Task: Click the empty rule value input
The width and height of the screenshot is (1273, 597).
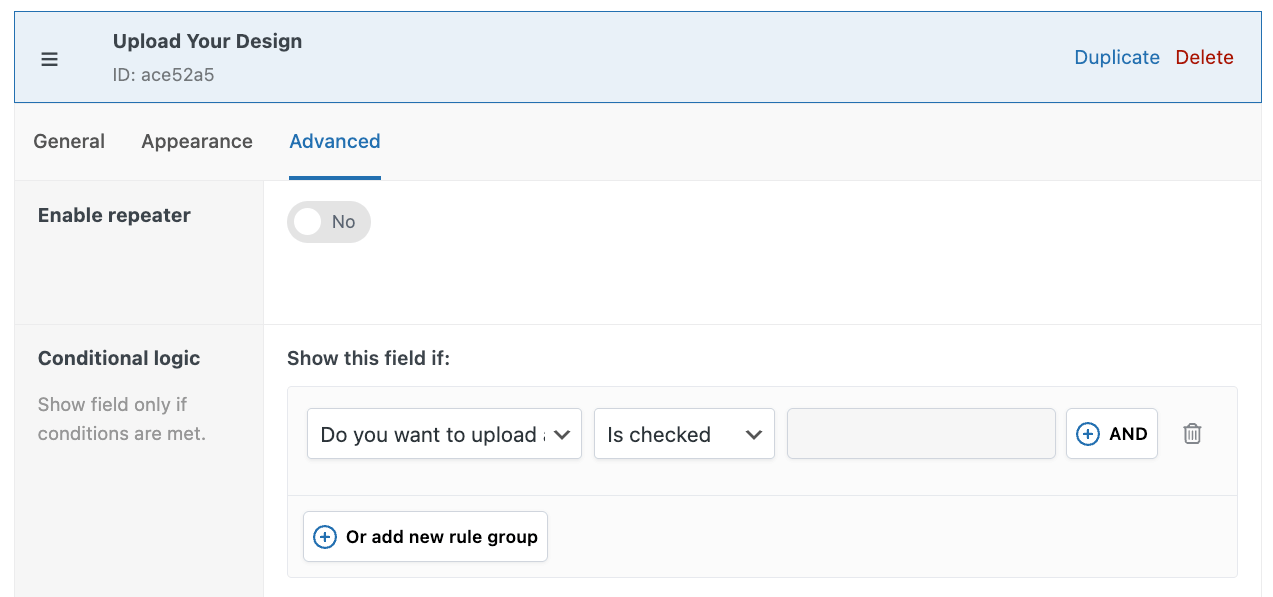Action: pyautogui.click(x=920, y=433)
